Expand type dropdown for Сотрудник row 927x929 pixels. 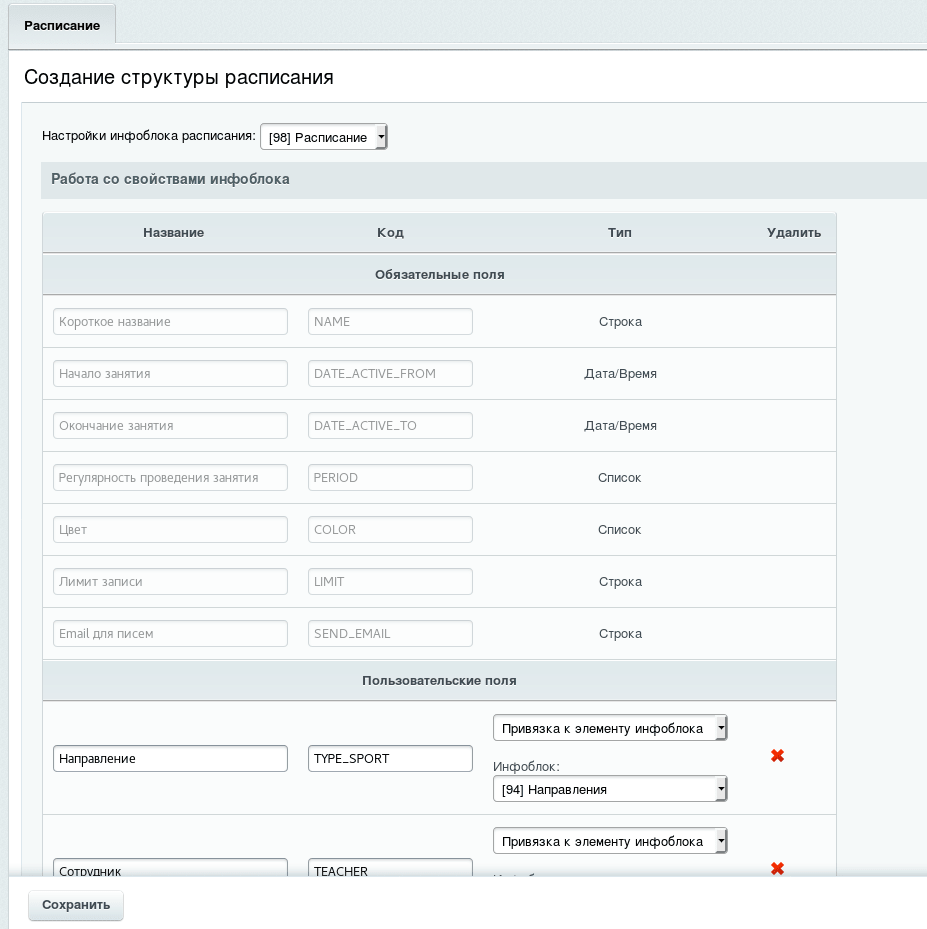click(610, 841)
